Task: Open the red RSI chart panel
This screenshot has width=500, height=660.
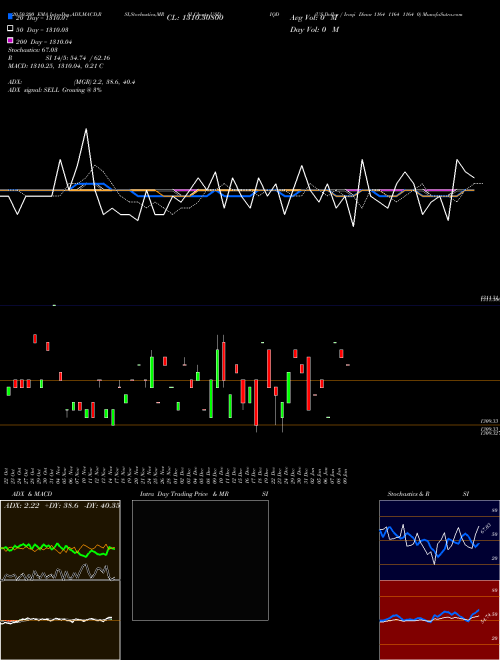Action: pyautogui.click(x=439, y=620)
